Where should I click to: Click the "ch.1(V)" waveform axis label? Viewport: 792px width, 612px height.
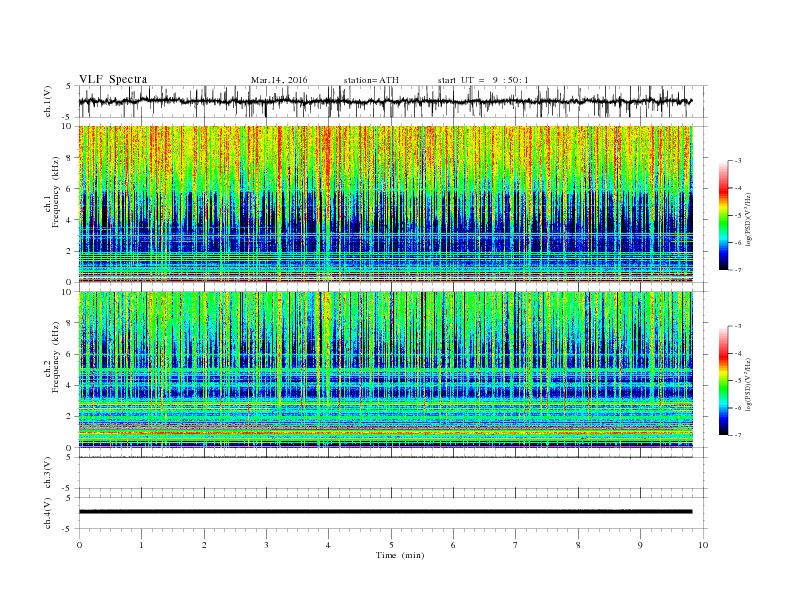click(48, 101)
